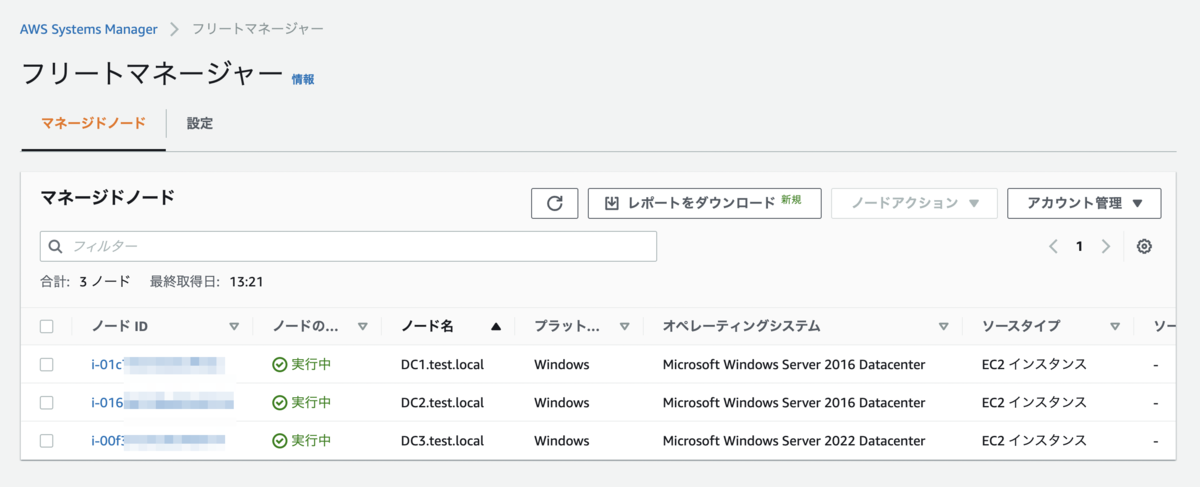Open the アカウント管理 dropdown
This screenshot has height=487, width=1200.
coord(1084,203)
